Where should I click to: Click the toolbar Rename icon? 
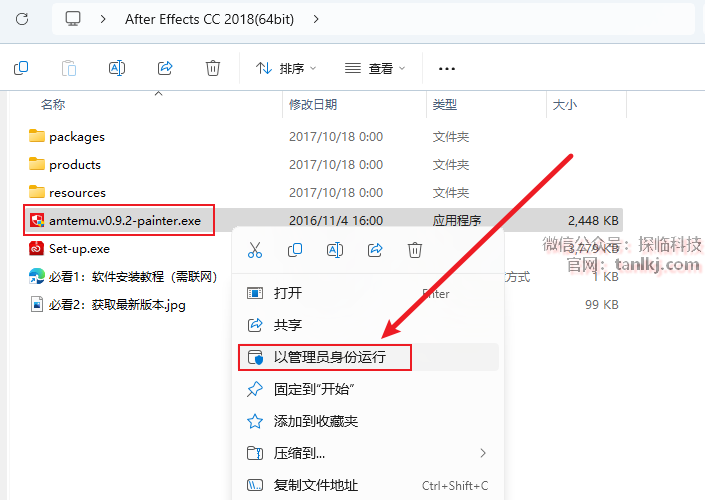117,68
